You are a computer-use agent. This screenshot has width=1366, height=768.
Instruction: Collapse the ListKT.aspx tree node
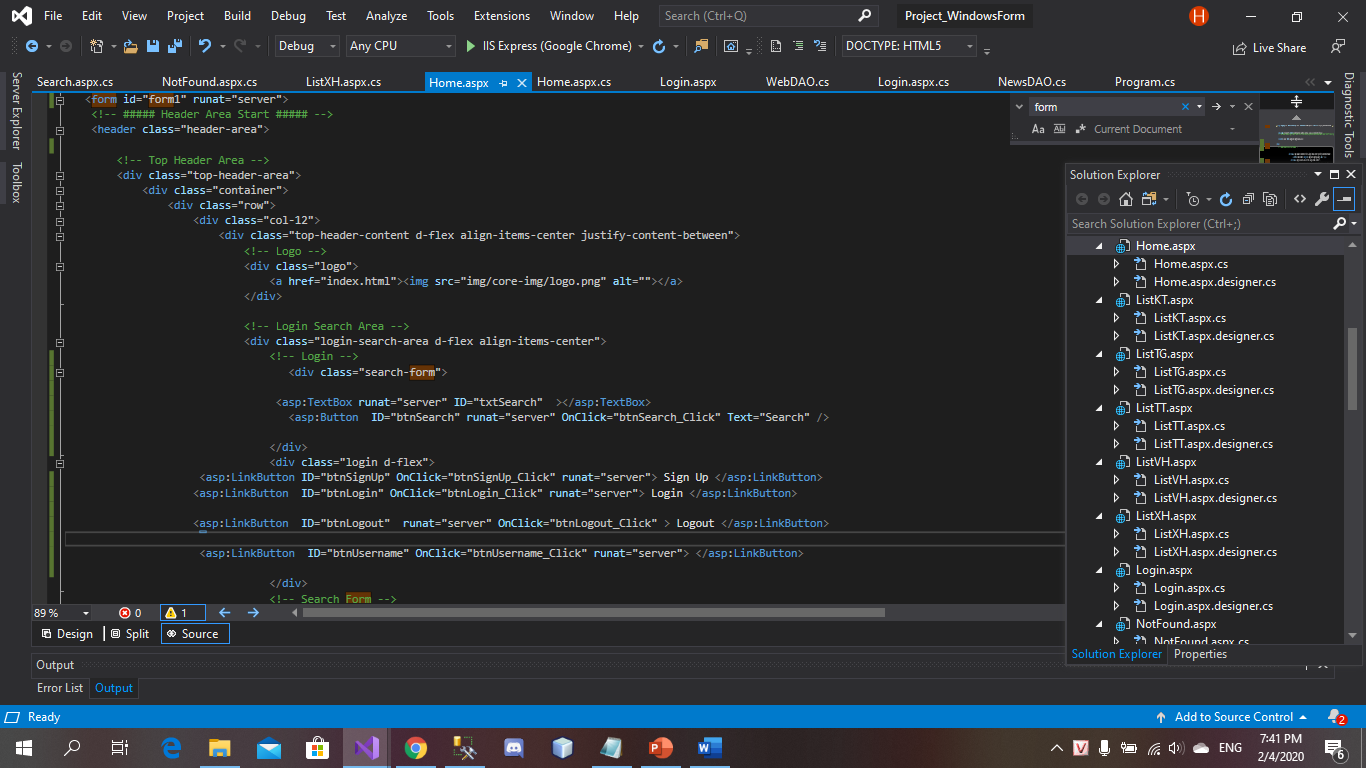(x=1099, y=300)
